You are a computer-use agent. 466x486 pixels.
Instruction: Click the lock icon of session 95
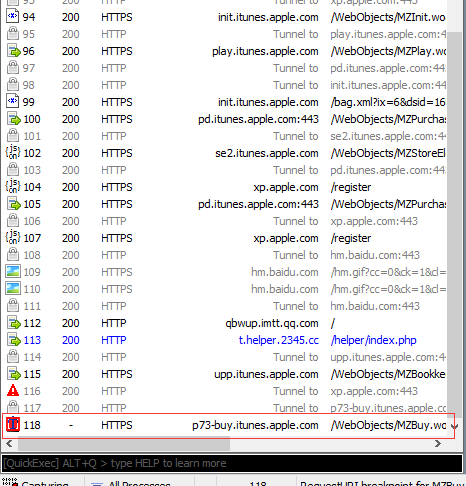(x=13, y=34)
